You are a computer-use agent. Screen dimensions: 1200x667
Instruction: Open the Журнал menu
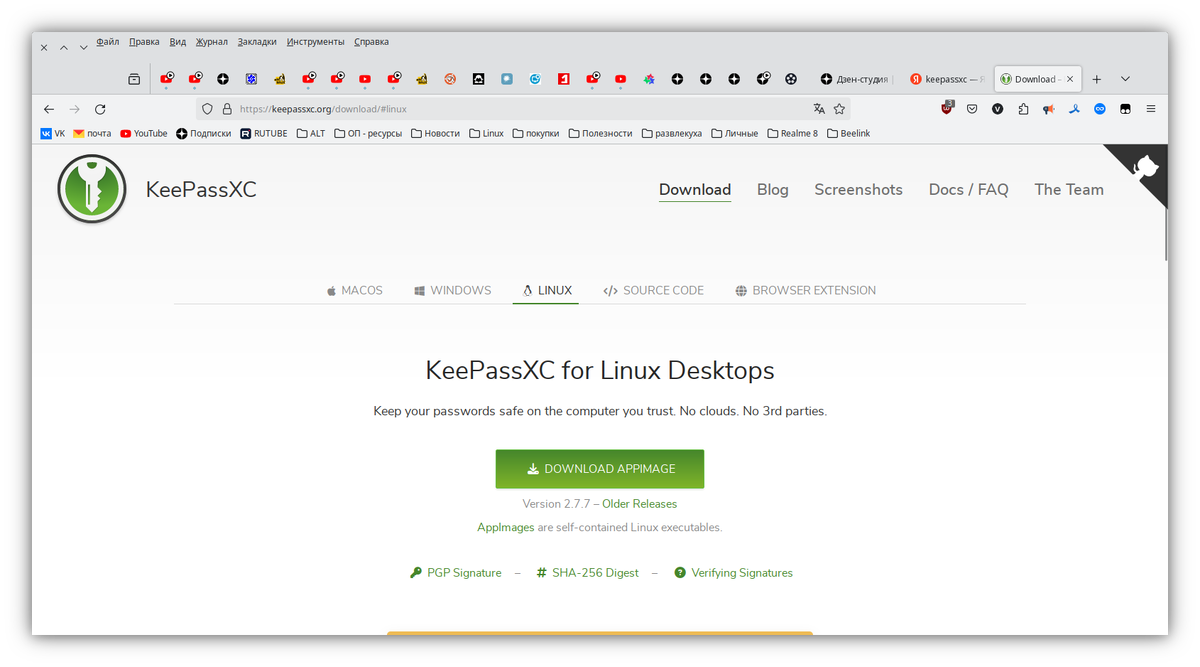point(211,42)
